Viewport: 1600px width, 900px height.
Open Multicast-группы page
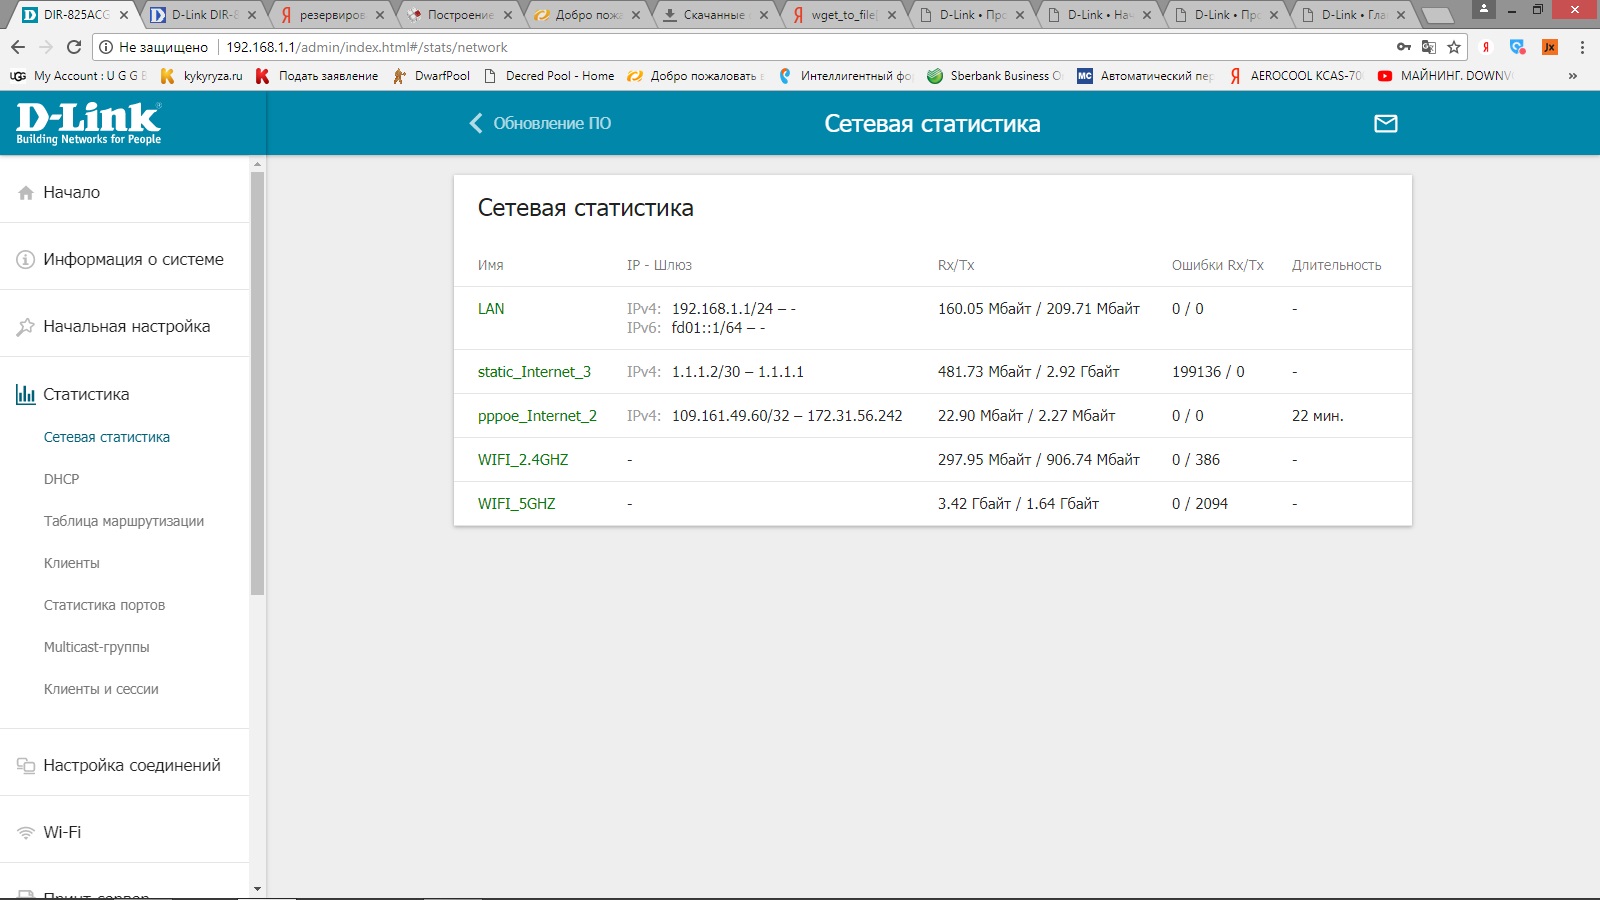[96, 647]
